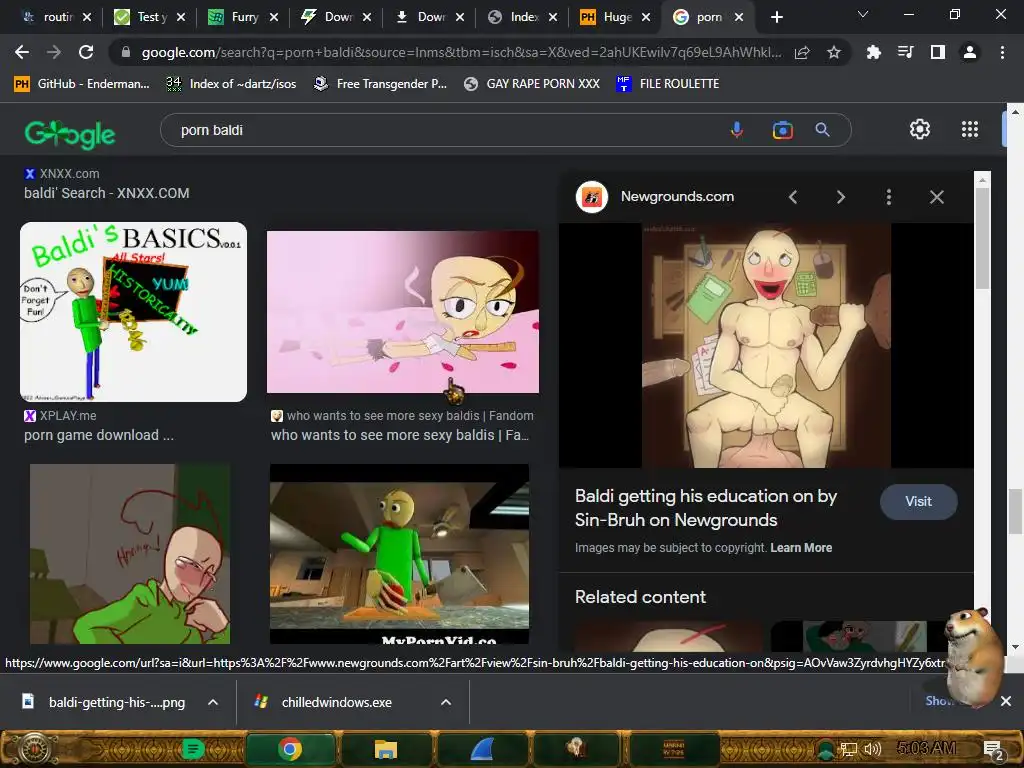
Task: Click the taskbar volume speaker icon
Action: (x=872, y=749)
